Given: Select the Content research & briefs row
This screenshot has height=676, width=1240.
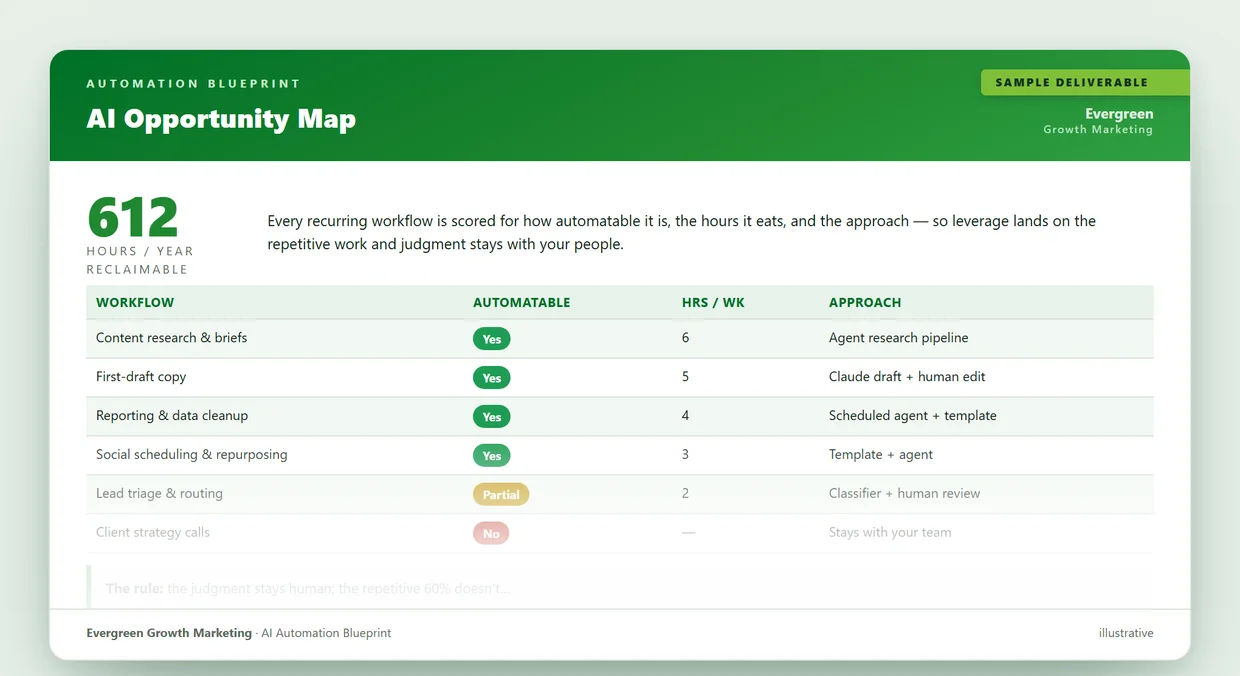Looking at the screenshot, I should pos(620,338).
